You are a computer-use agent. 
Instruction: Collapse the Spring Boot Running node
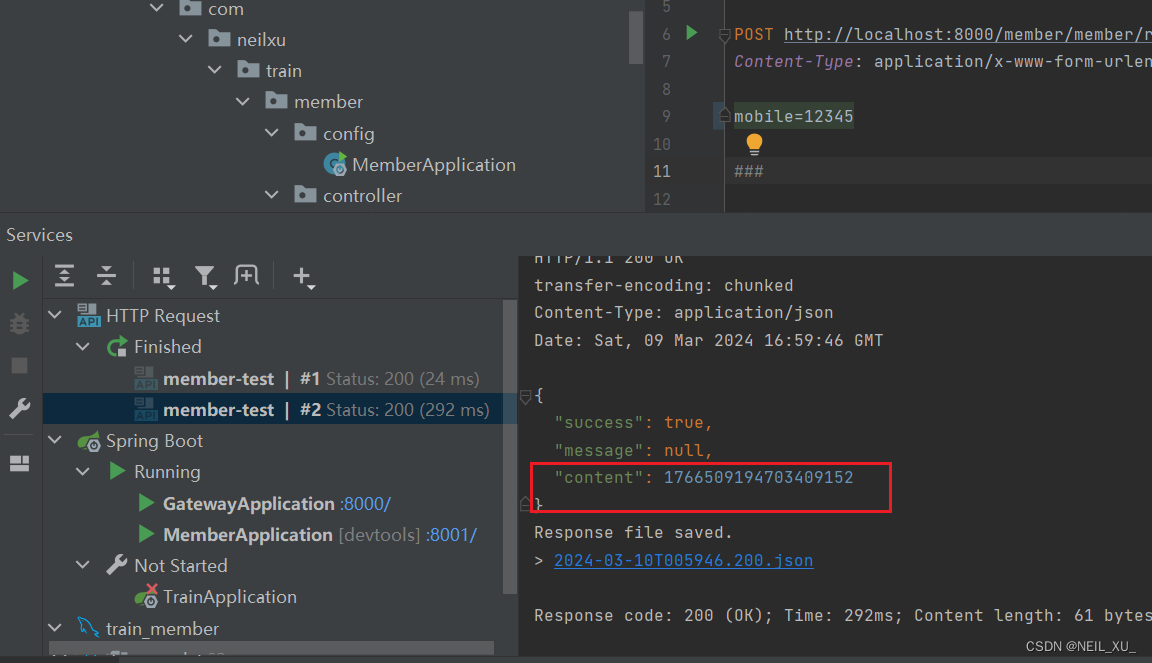point(82,471)
